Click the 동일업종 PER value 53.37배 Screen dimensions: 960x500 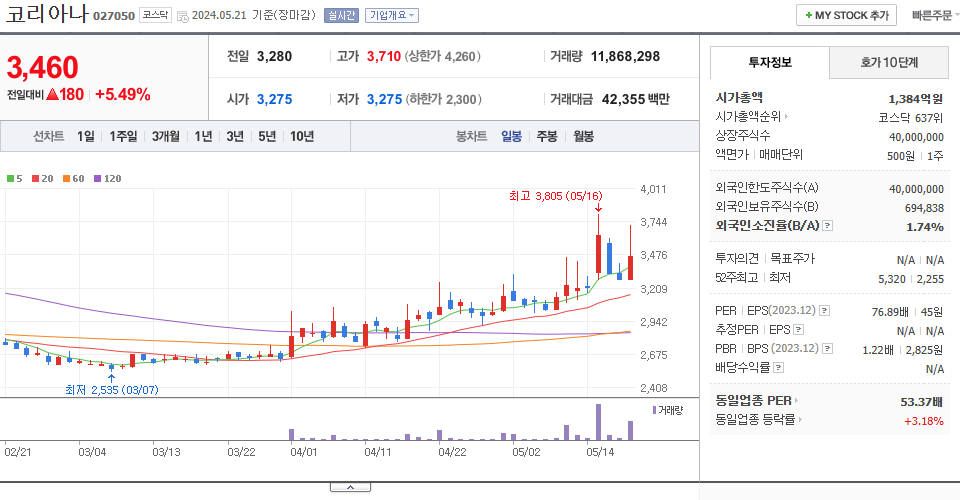point(921,402)
